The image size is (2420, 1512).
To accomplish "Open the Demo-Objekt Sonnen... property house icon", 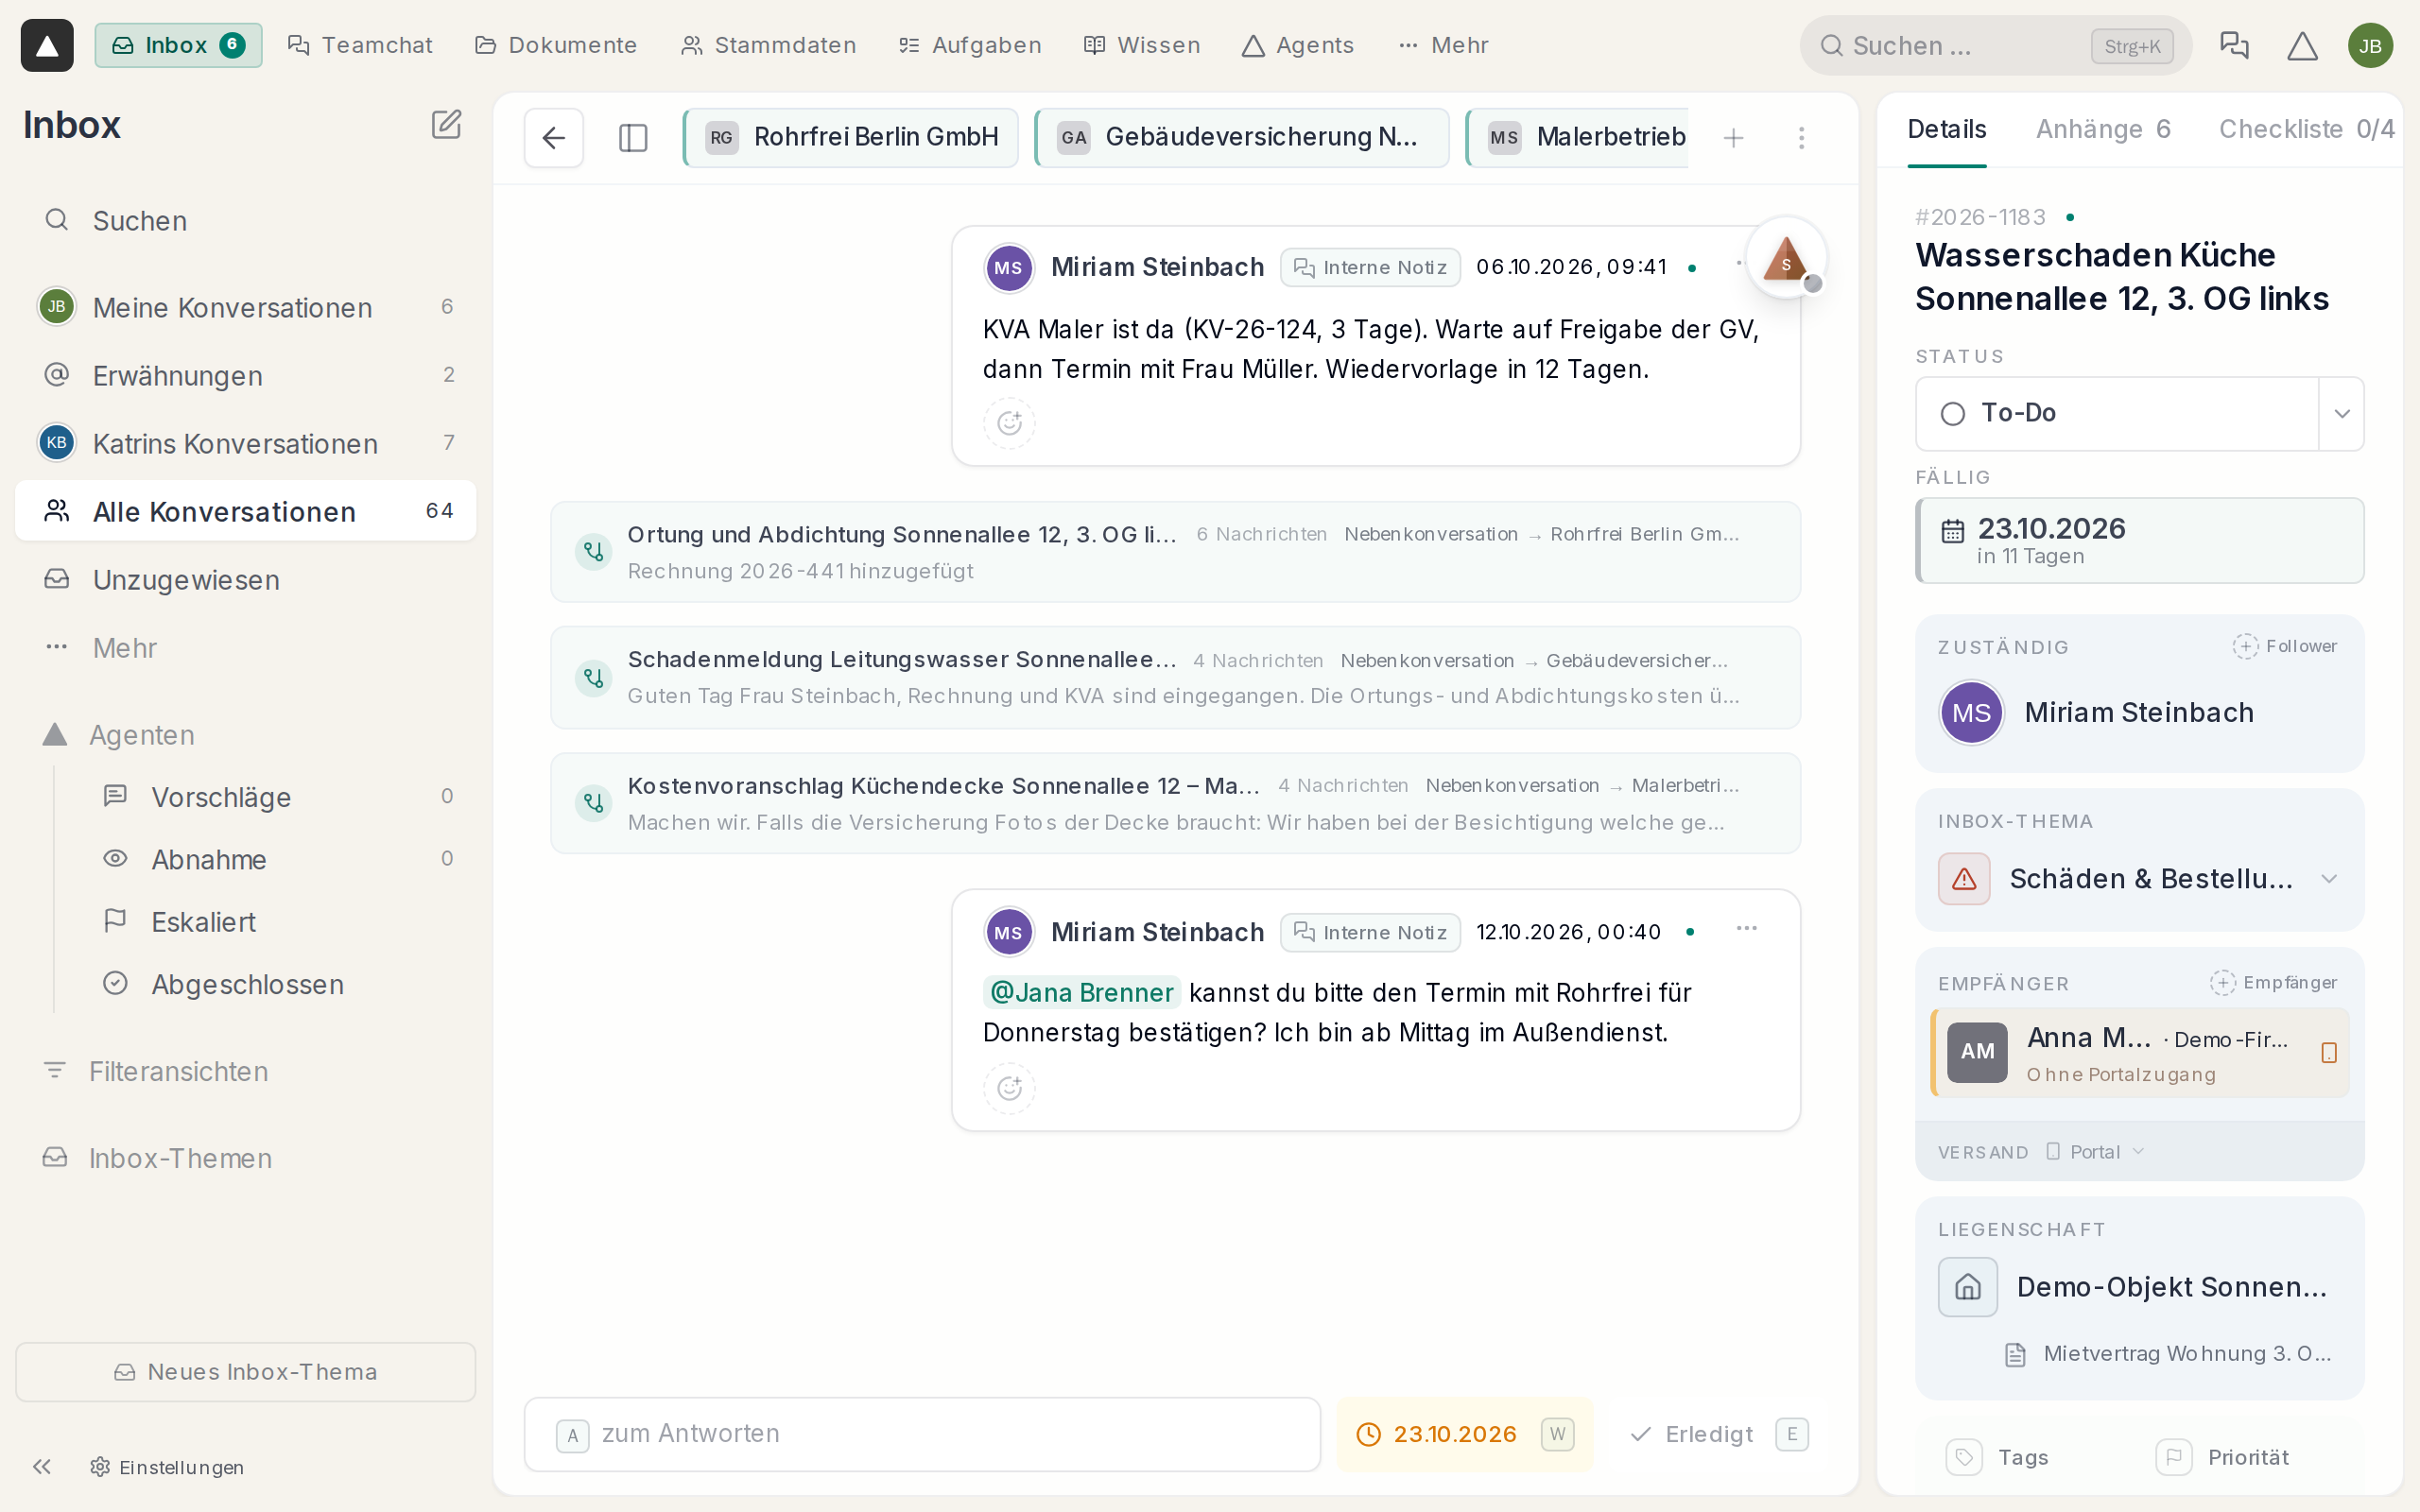I will (1968, 1287).
